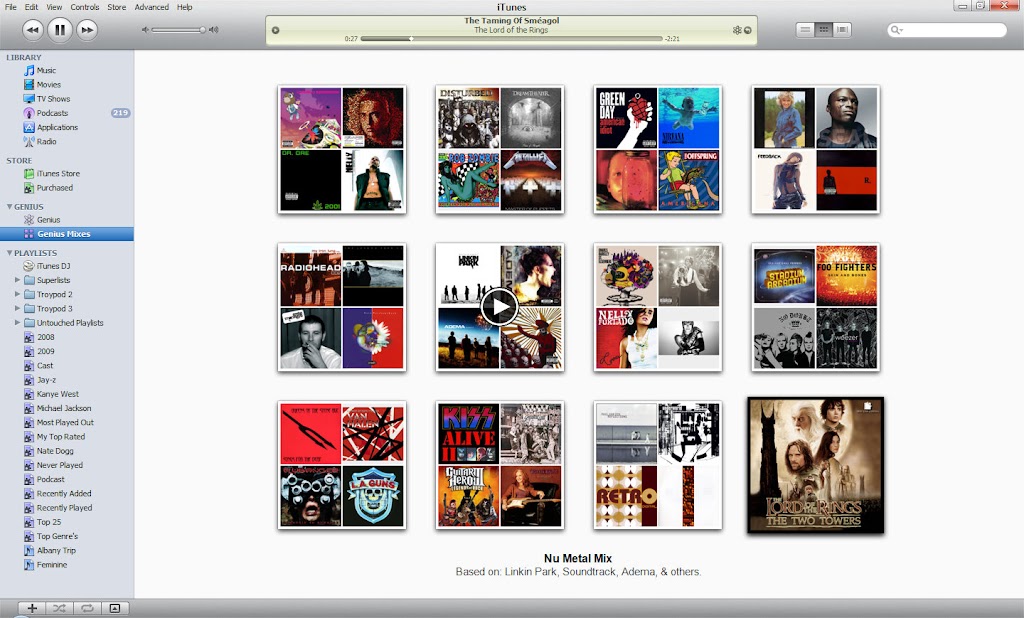Open the Controls menu
This screenshot has width=1024, height=618.
(x=85, y=7)
